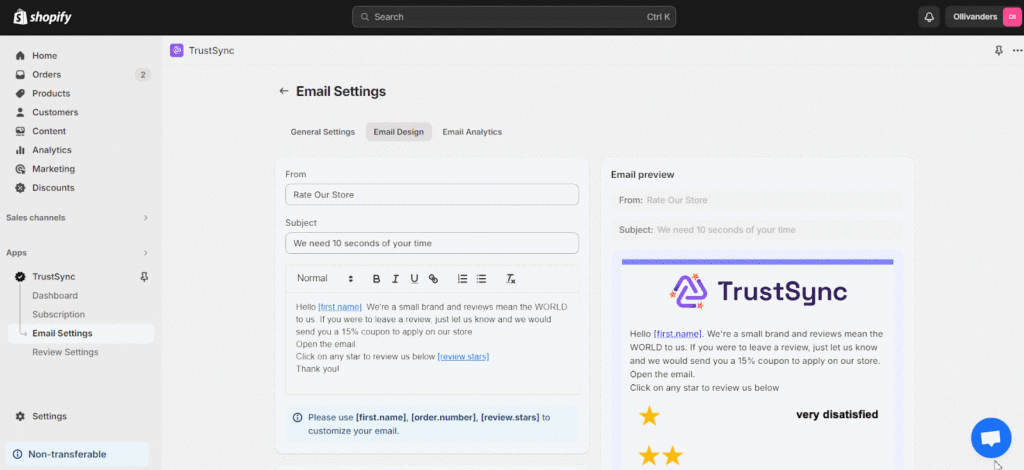Open Subscription under TrustSync
The height and width of the screenshot is (470, 1024).
click(59, 315)
